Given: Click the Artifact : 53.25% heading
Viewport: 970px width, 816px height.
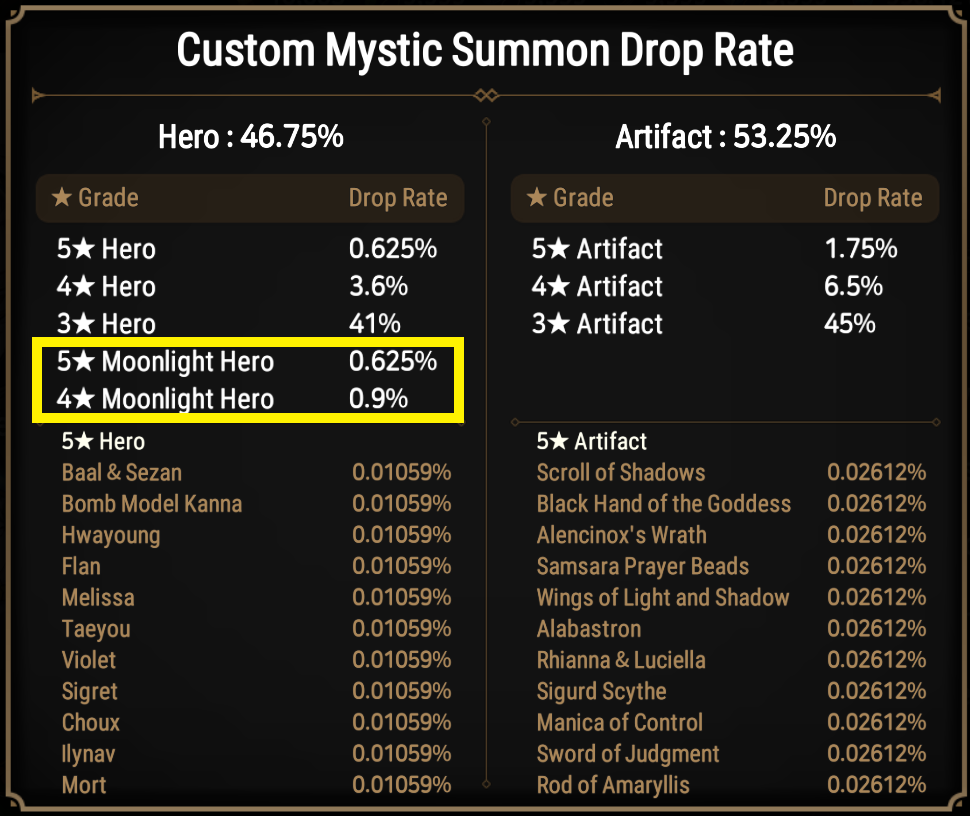Looking at the screenshot, I should 726,137.
